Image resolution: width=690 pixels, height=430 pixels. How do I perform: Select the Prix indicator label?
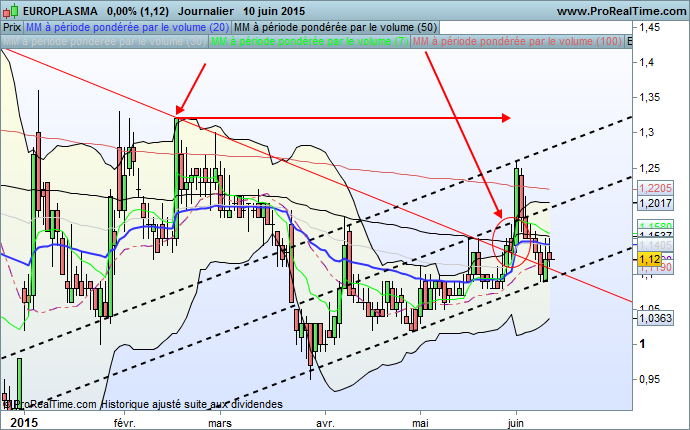click(x=12, y=27)
